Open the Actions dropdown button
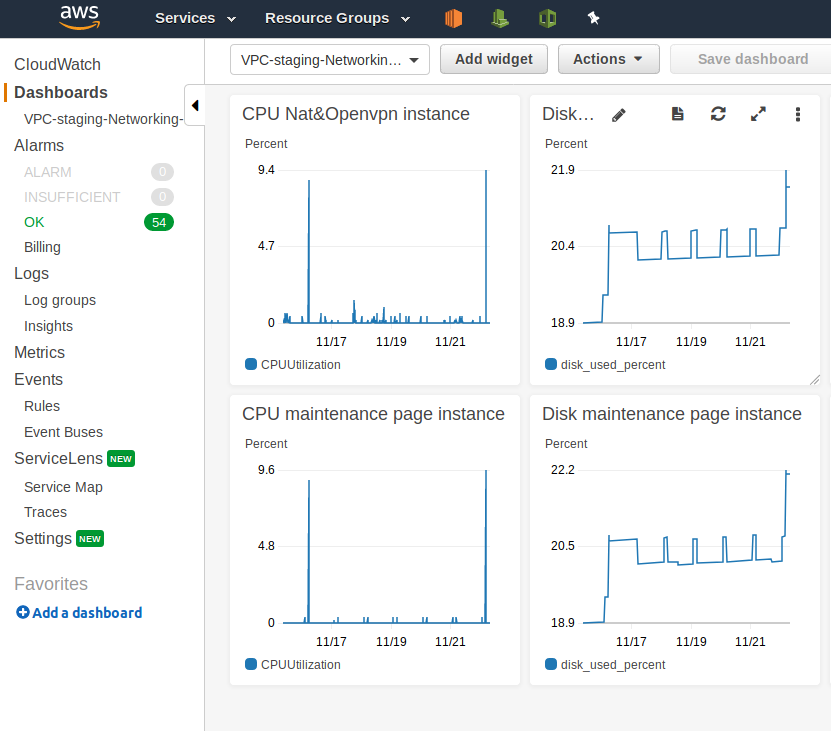Image resolution: width=831 pixels, height=731 pixels. pos(608,59)
